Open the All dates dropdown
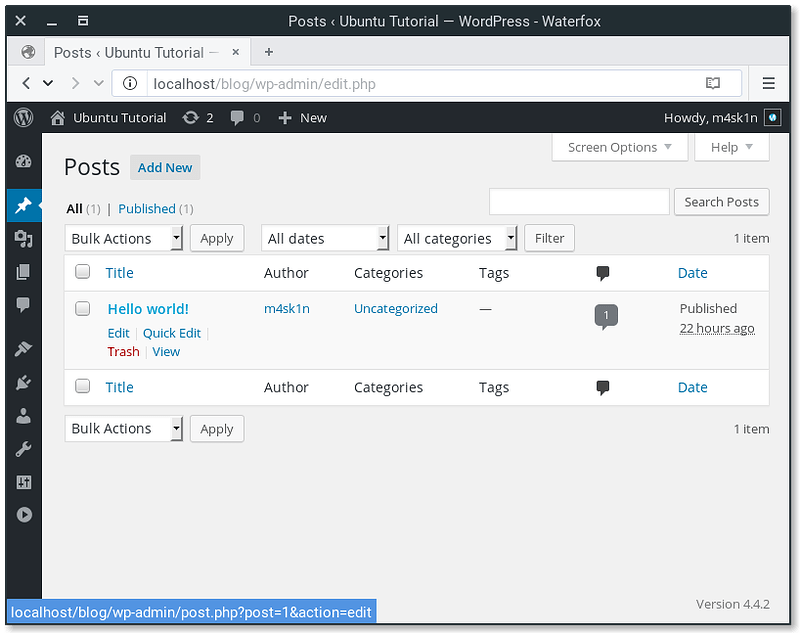 [x=326, y=238]
